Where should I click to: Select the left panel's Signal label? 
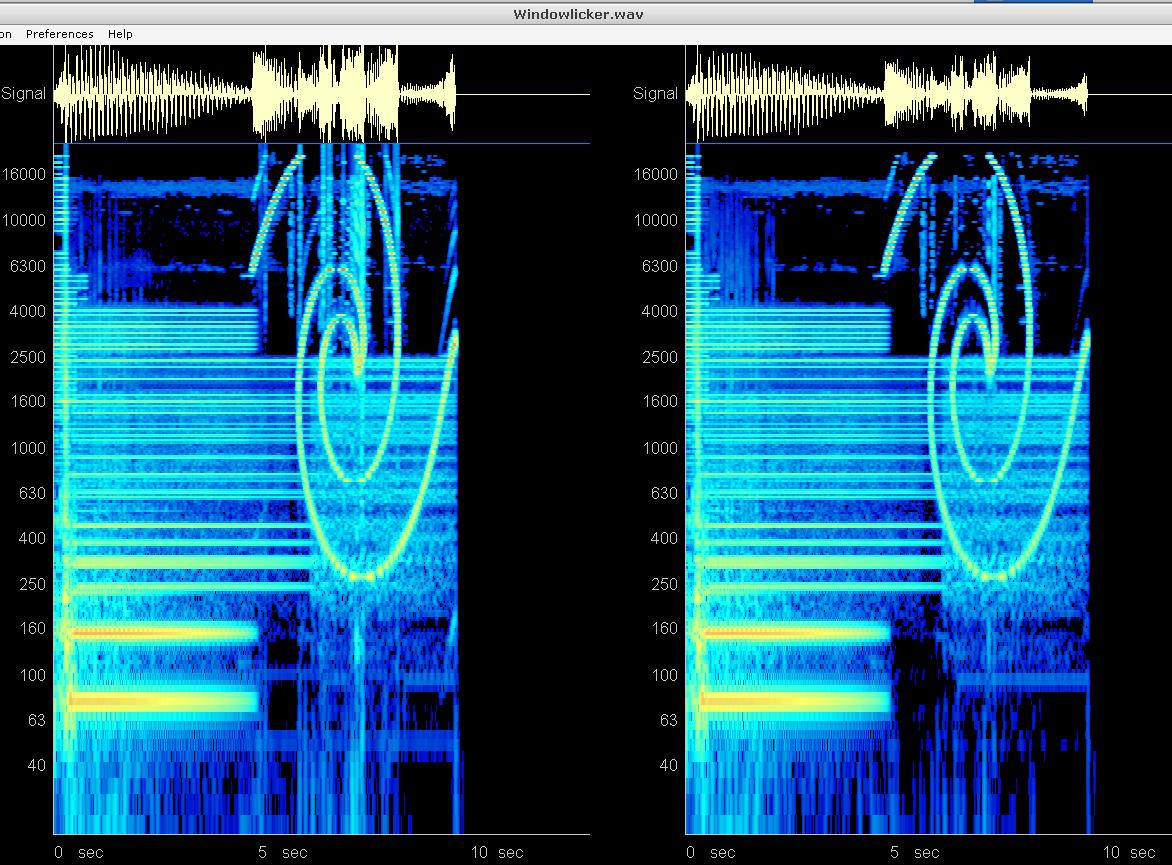[23, 93]
